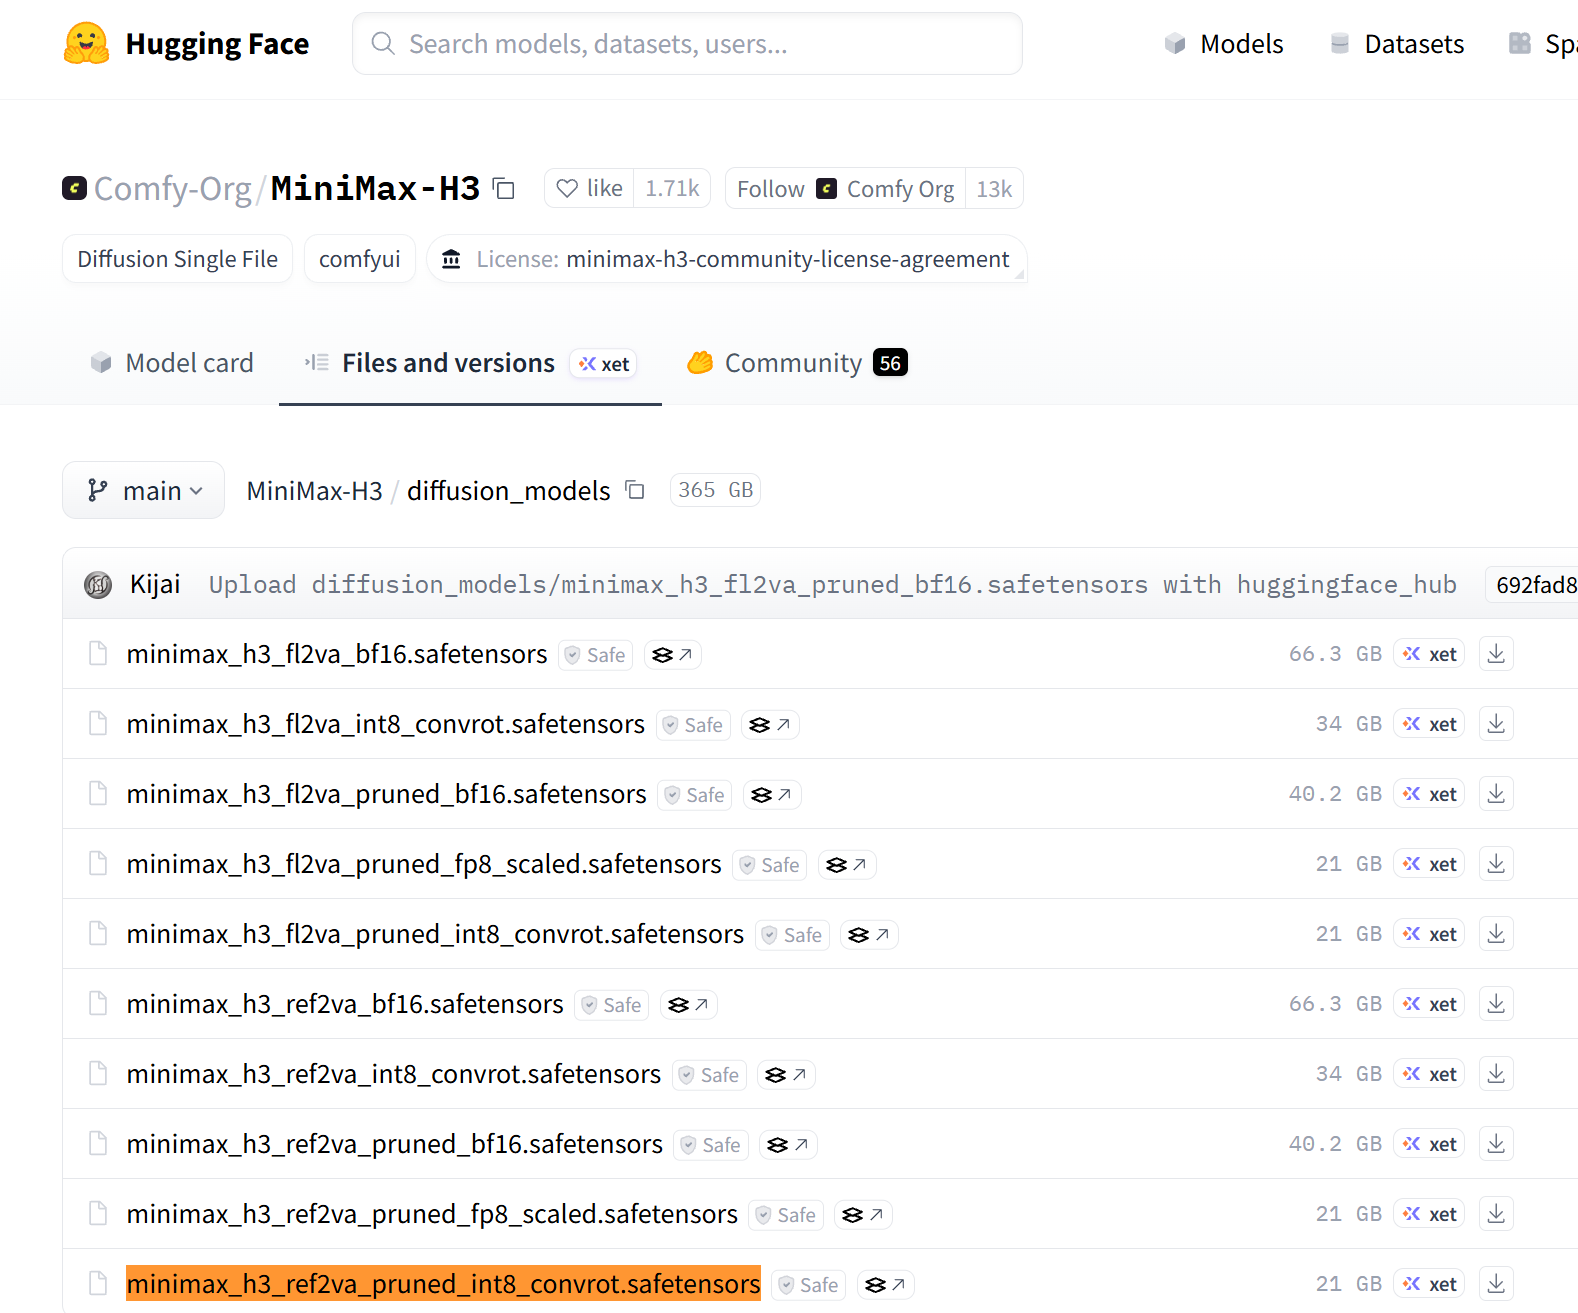
Task: Follow Comfy Org
Action: (845, 188)
